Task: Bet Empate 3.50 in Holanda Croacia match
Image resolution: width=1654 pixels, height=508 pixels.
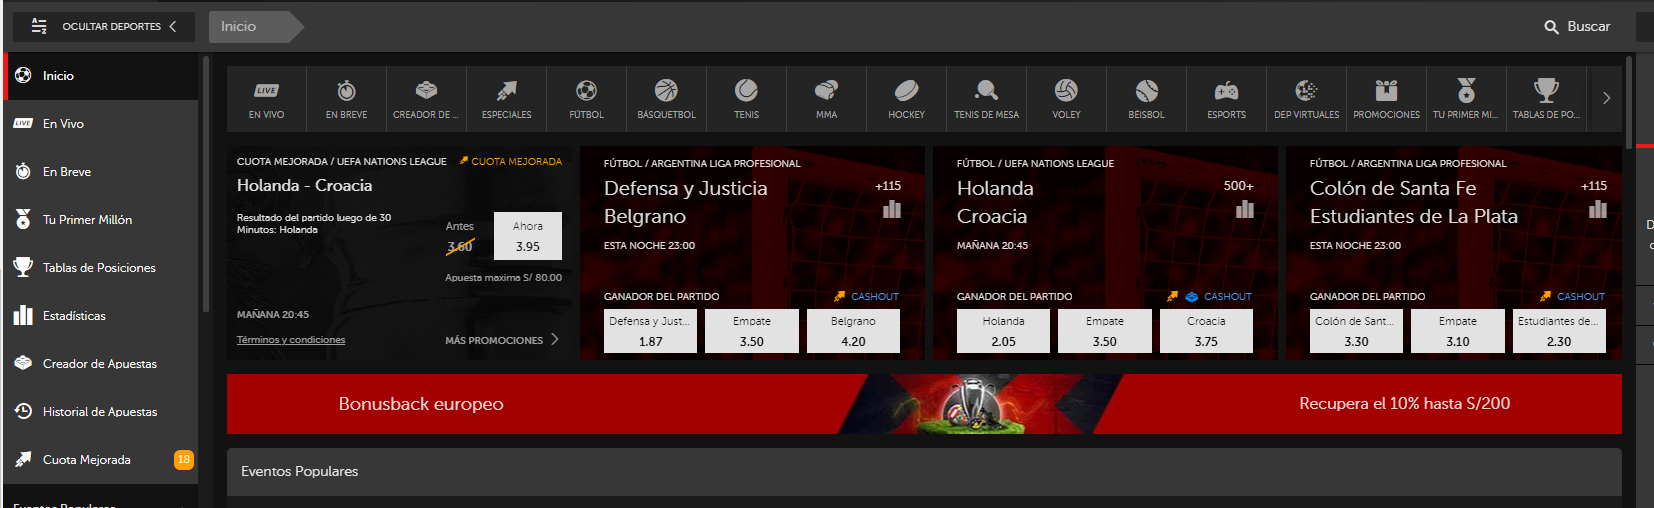Action: (1104, 331)
